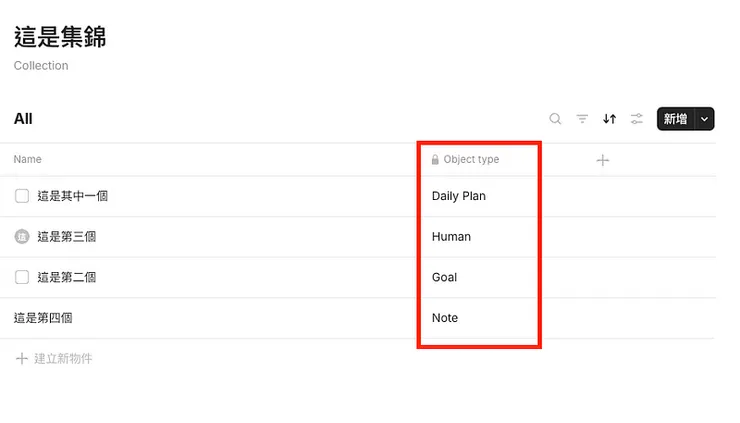The image size is (740, 423).
Task: Toggle the checkbox for 這是第二個
Action: coord(22,277)
